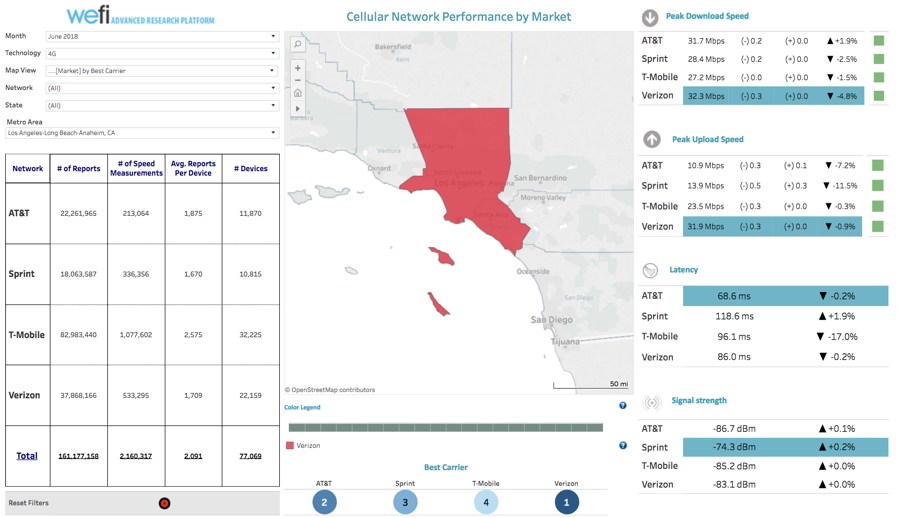
Task: Select the Verizon best carrier rank circle
Action: (x=566, y=503)
